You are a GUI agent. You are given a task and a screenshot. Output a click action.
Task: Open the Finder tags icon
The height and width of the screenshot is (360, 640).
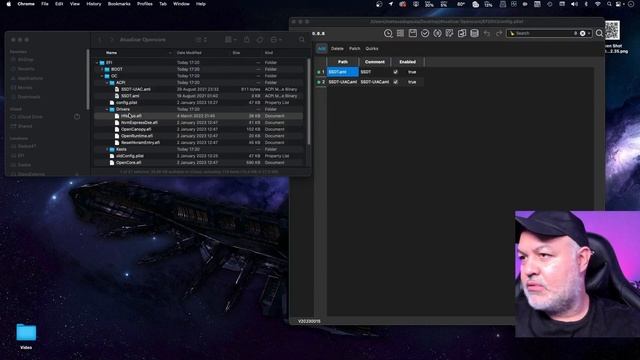pyautogui.click(x=260, y=40)
